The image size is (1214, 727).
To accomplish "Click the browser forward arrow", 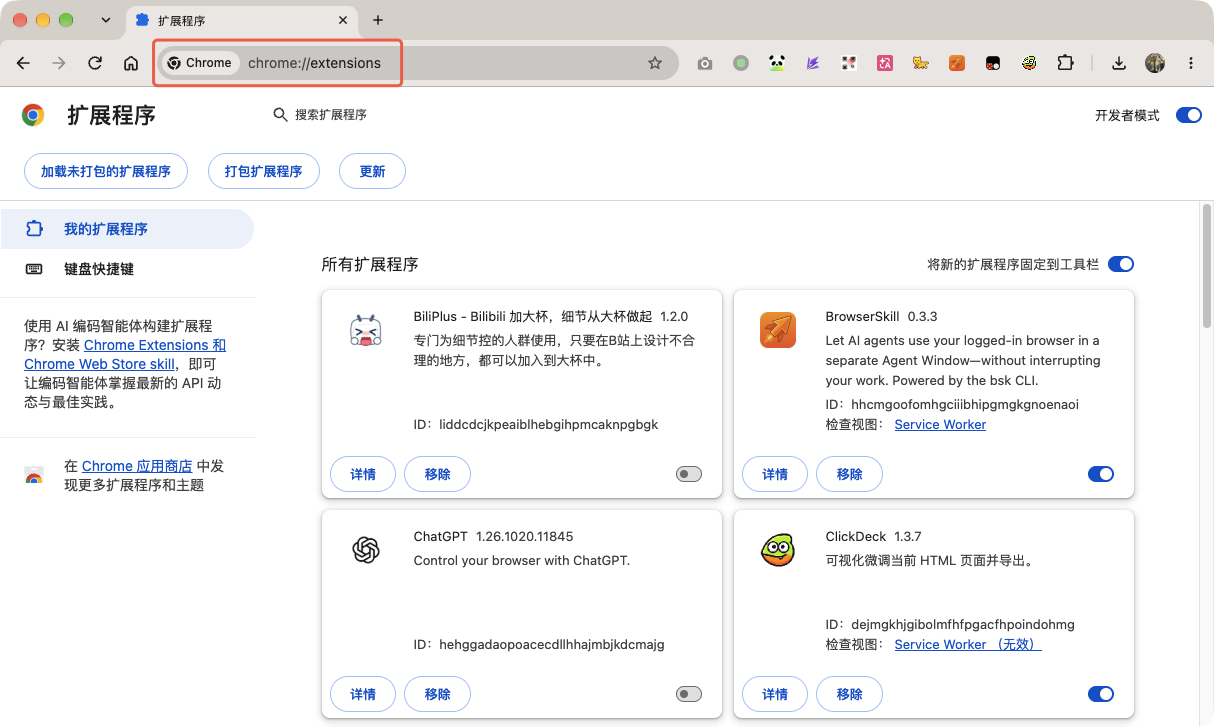I will (x=59, y=63).
